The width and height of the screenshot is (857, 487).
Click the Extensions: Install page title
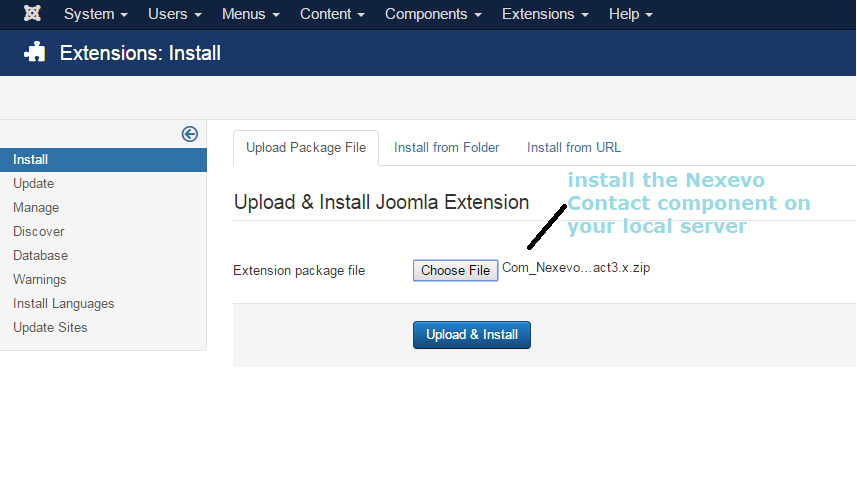click(x=140, y=53)
